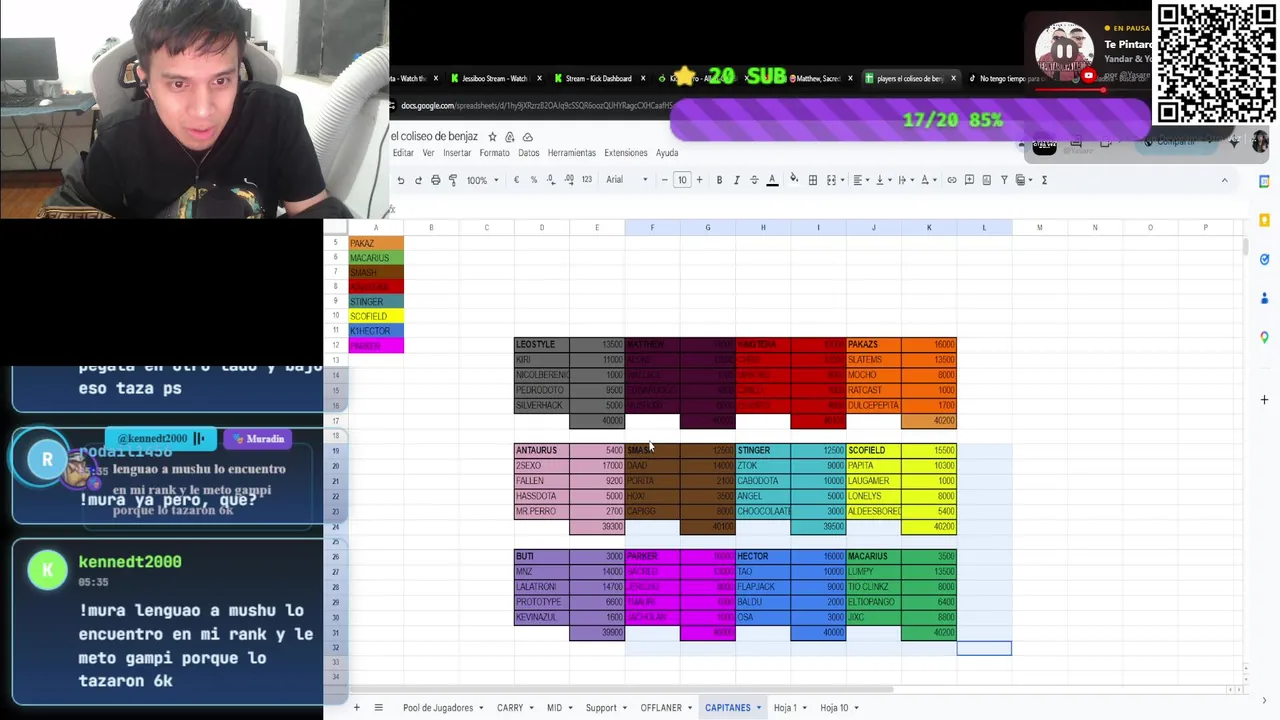Open the Insertar menu
Screen dimensions: 1280x720
click(457, 153)
